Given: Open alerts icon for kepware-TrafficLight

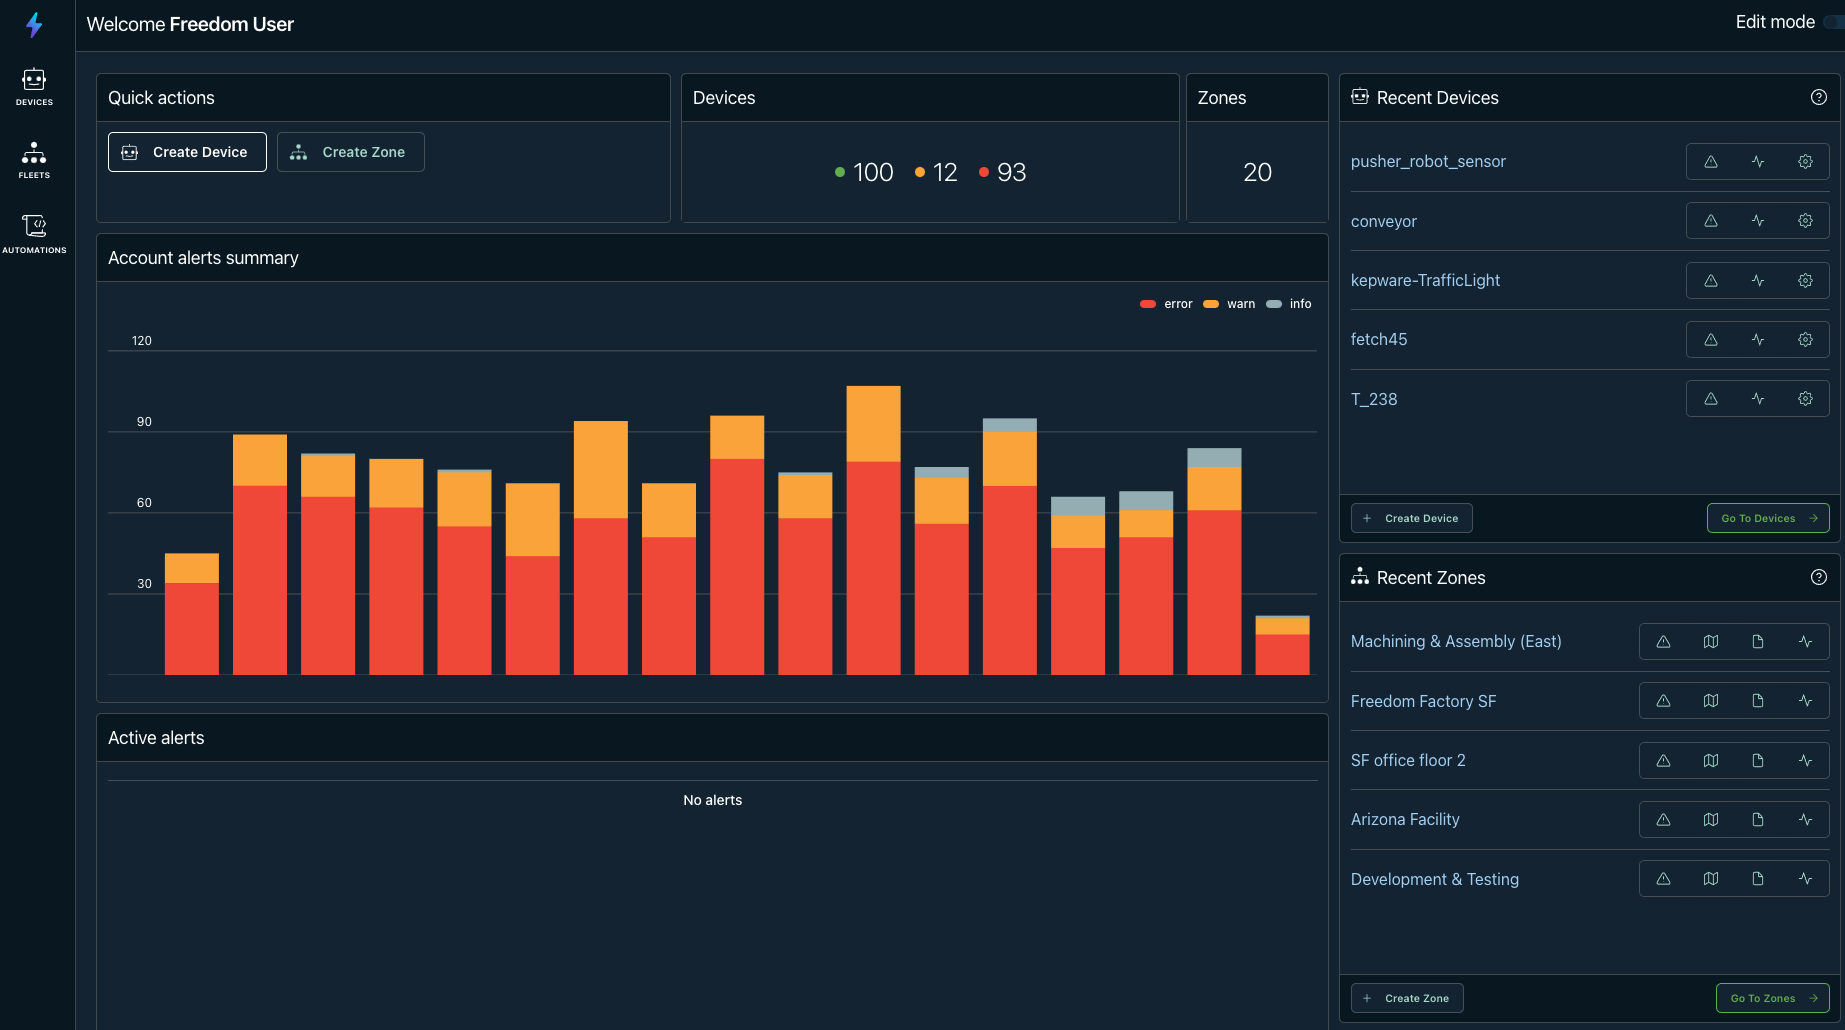Looking at the screenshot, I should click(1711, 280).
